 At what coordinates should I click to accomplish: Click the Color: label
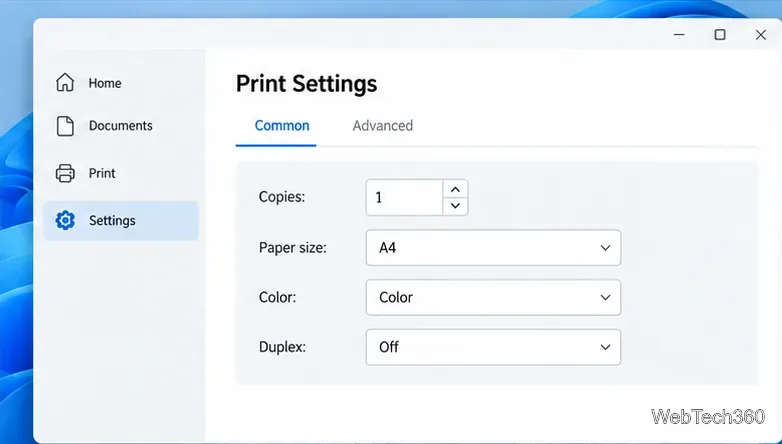point(277,297)
